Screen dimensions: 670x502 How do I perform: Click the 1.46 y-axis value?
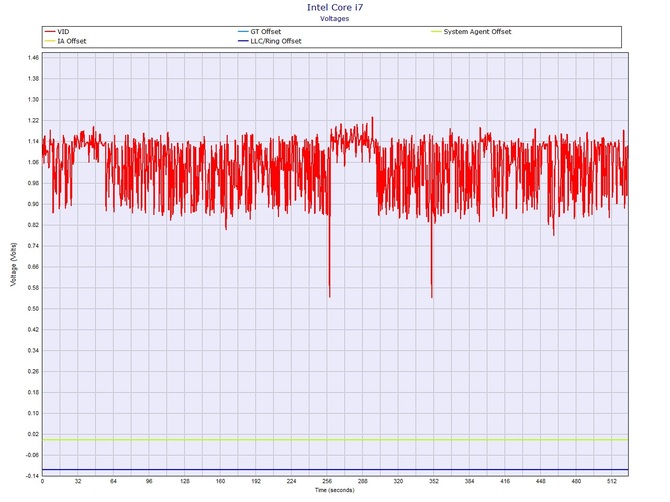tap(34, 57)
